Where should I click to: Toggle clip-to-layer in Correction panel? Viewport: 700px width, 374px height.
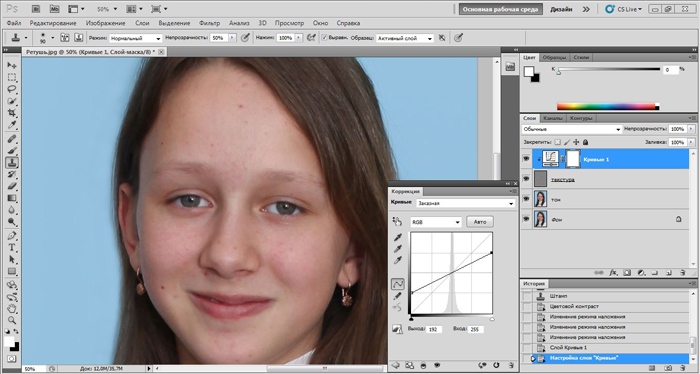tap(423, 366)
